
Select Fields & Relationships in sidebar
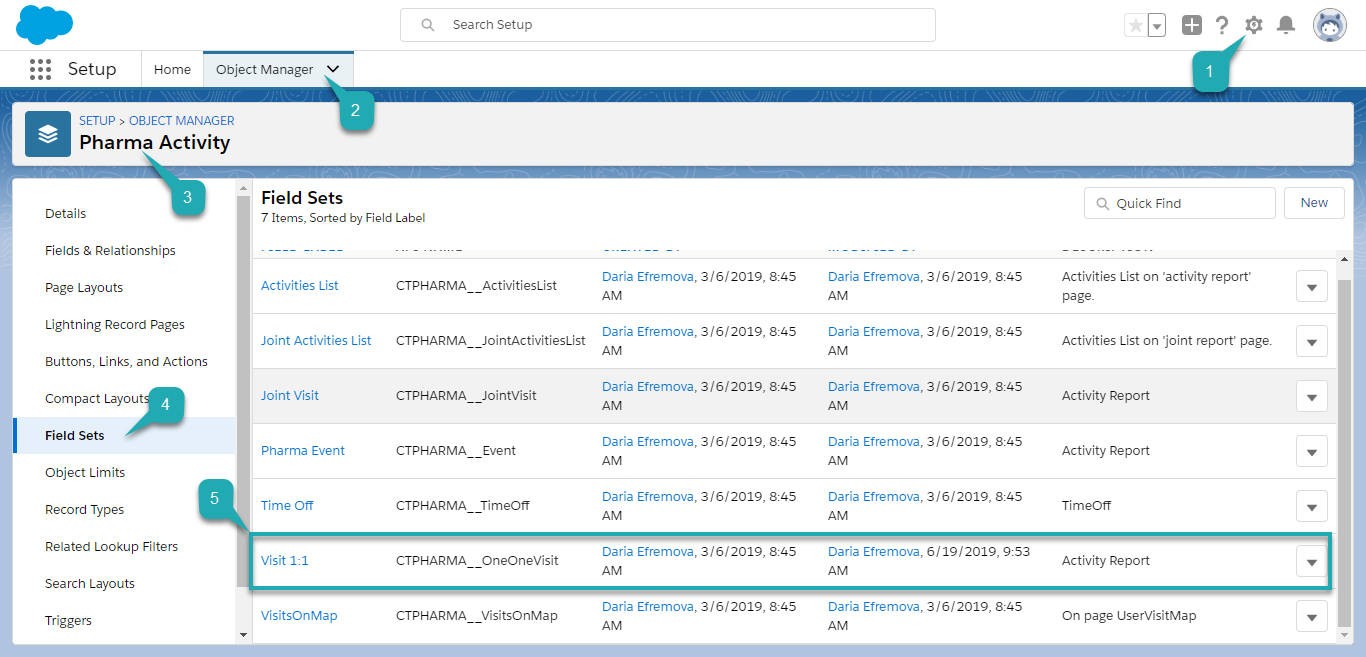click(x=110, y=251)
